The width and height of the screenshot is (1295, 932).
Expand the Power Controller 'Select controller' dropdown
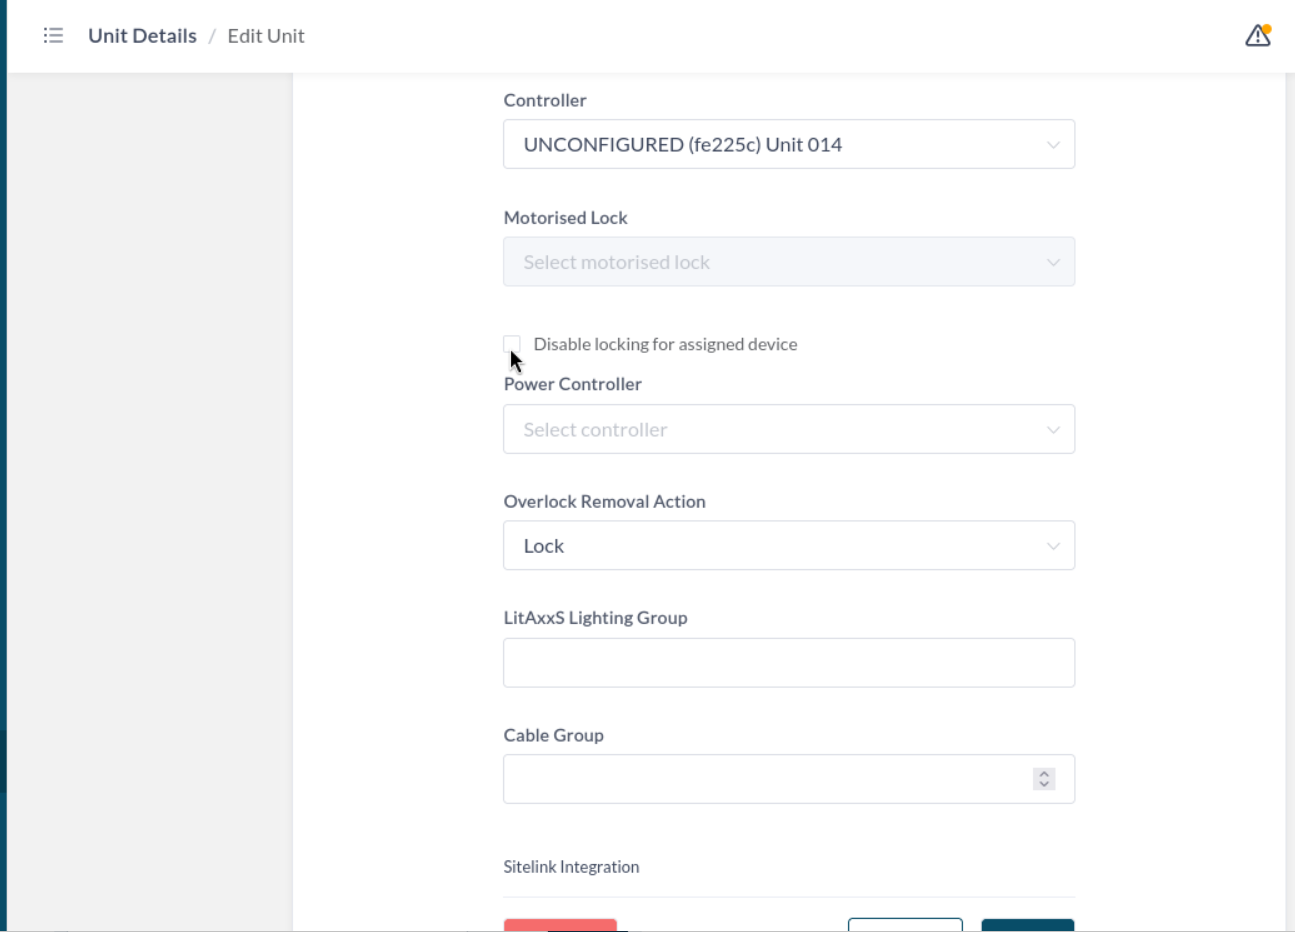click(x=788, y=429)
